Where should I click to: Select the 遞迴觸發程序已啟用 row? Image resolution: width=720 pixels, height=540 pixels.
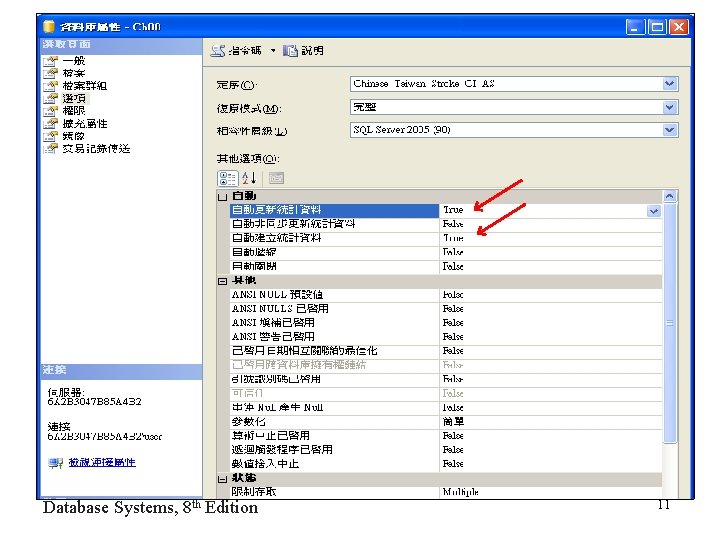pos(445,450)
